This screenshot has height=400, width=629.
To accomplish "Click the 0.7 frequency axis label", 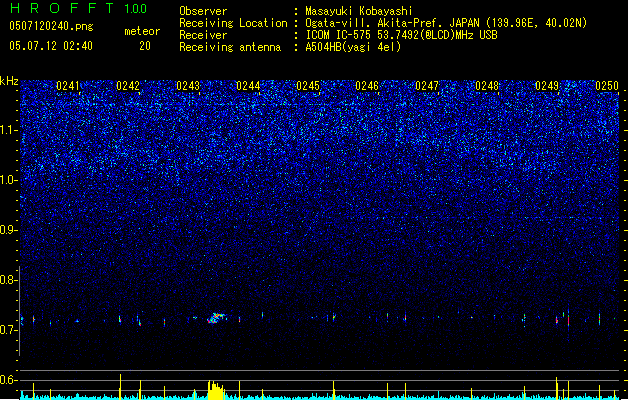I will [x=8, y=330].
